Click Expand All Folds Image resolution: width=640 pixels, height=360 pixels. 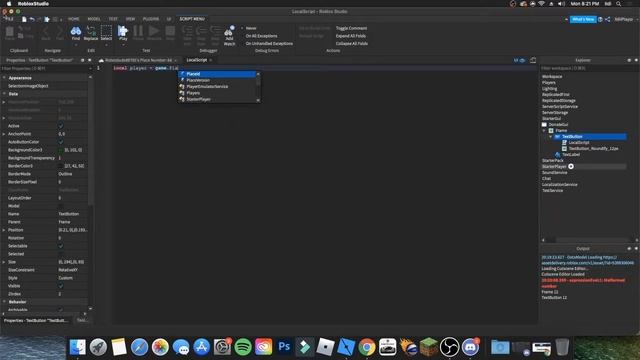[351, 36]
